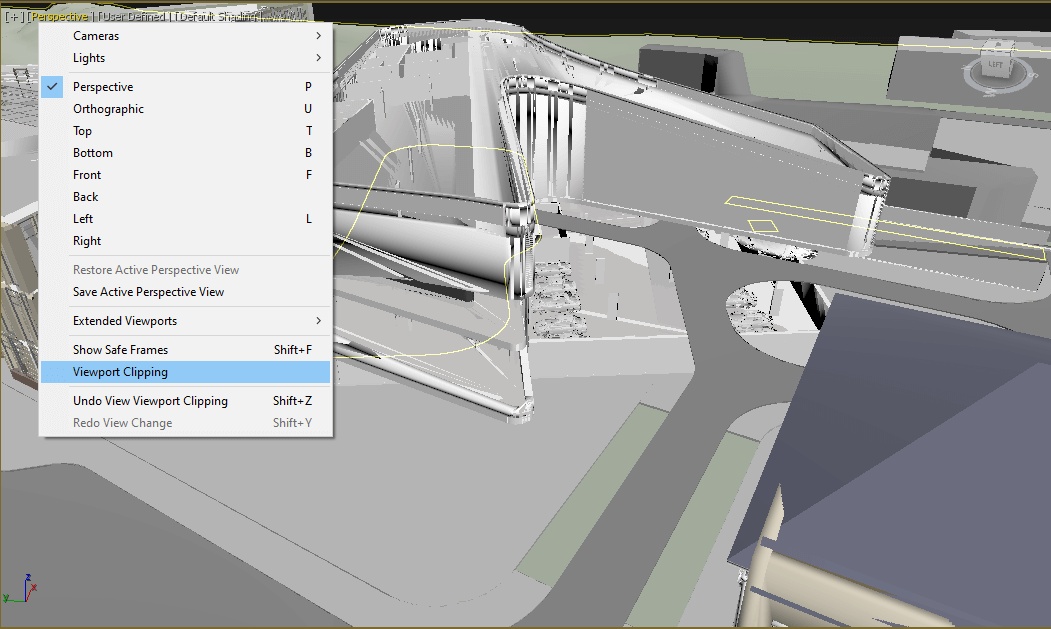Screen dimensions: 1051x629
Task: Expand the Lights submenu
Action: tap(89, 58)
